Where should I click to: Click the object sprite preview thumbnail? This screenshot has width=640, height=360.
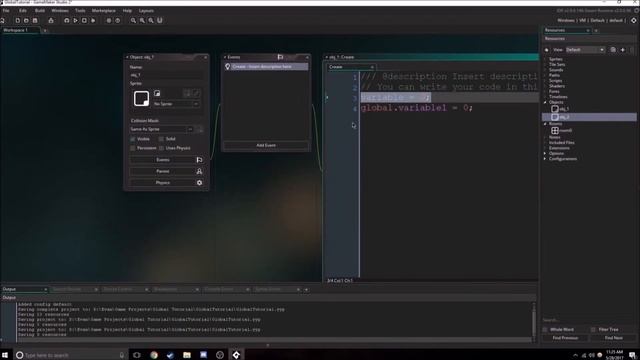tap(141, 99)
